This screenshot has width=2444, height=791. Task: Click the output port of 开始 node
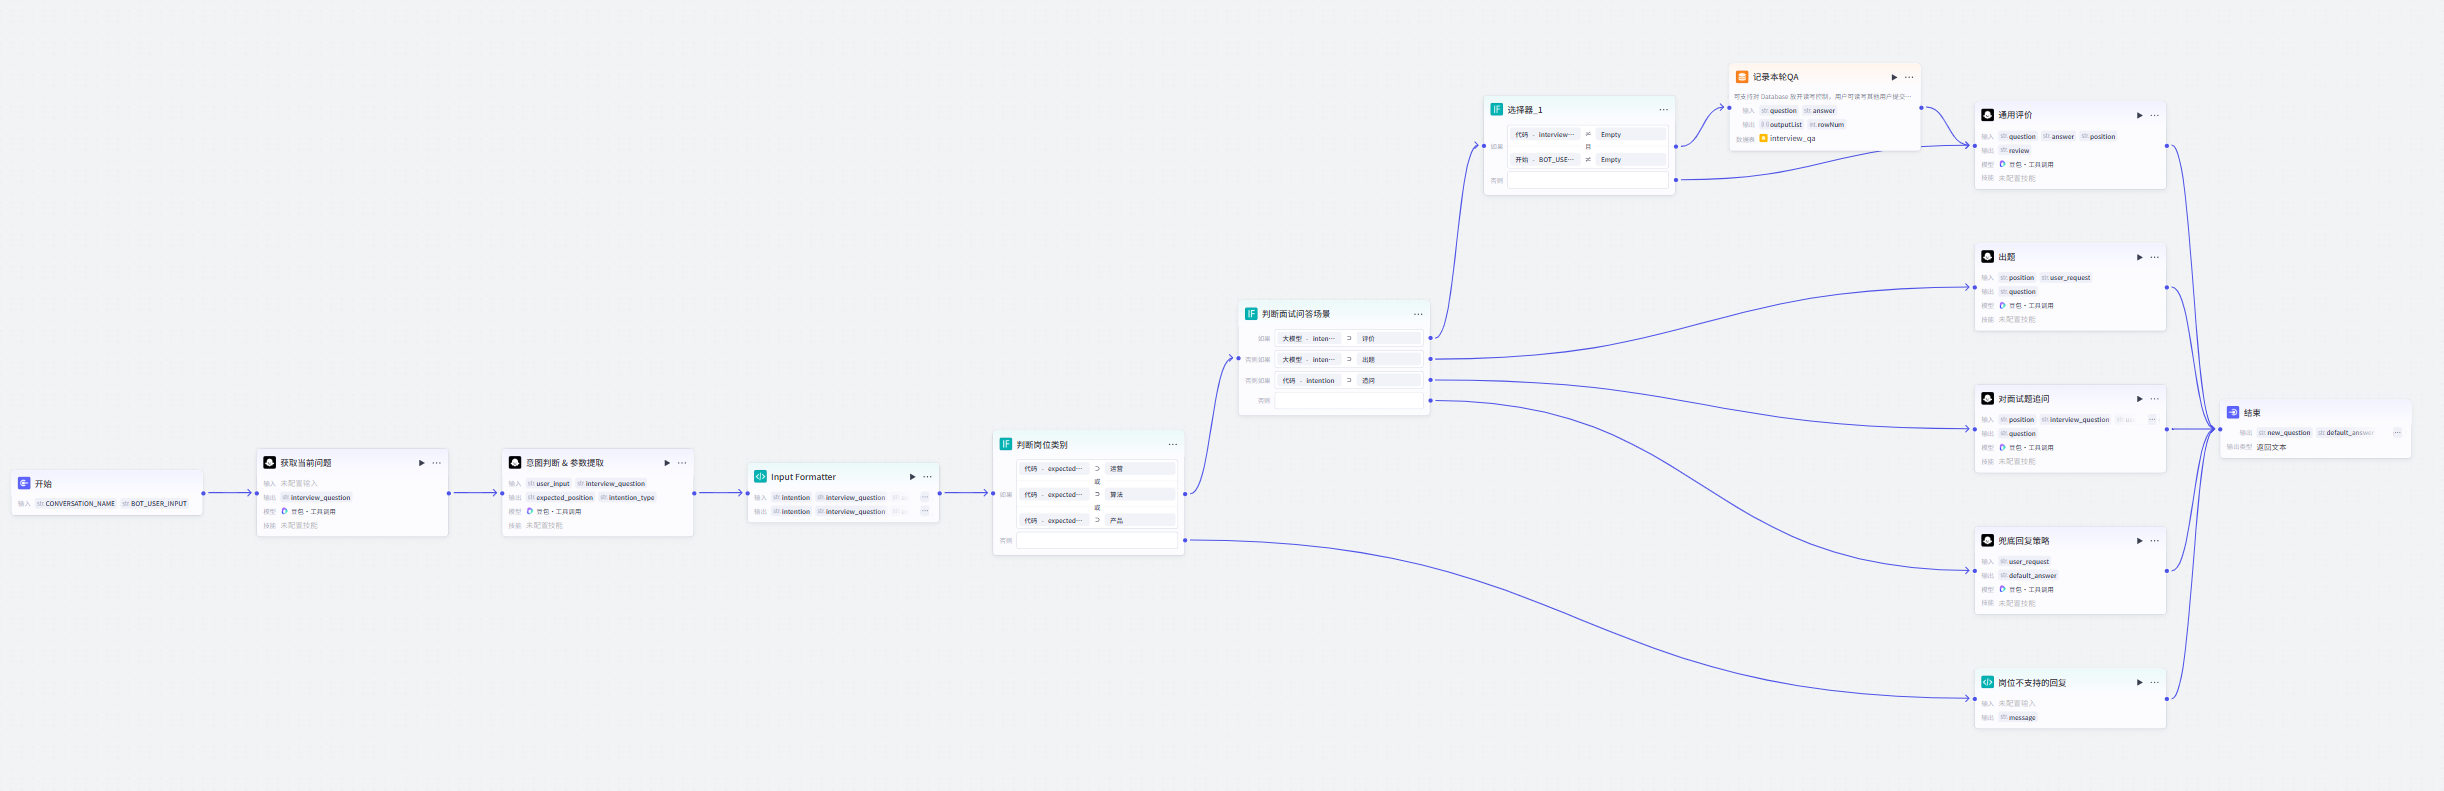[203, 493]
